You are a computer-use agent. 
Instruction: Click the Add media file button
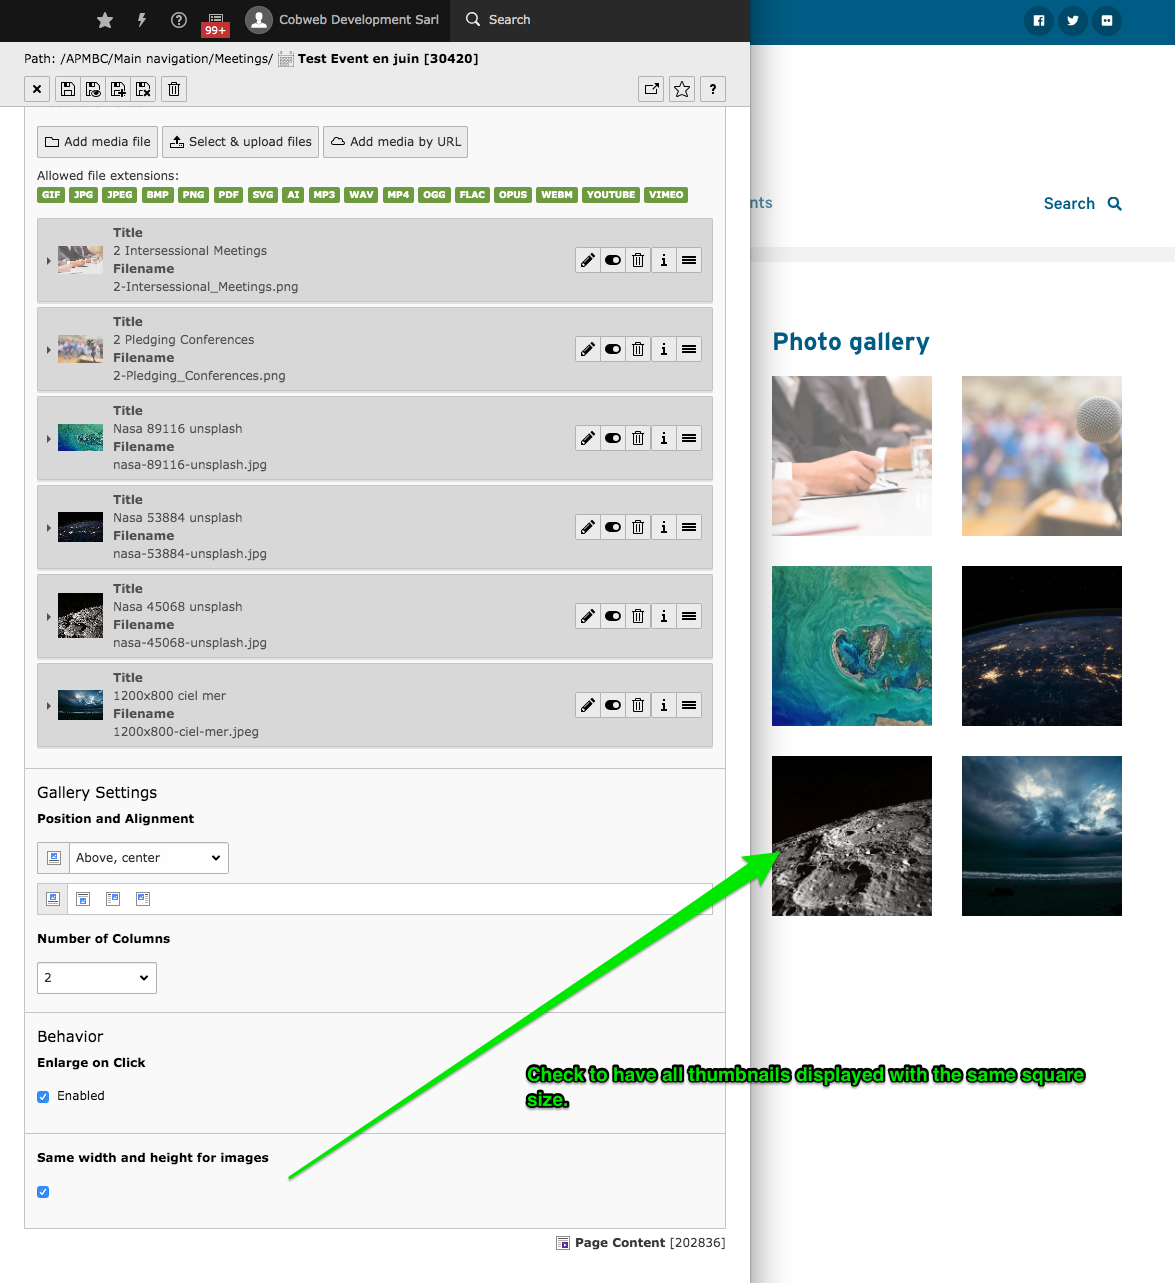tap(98, 142)
